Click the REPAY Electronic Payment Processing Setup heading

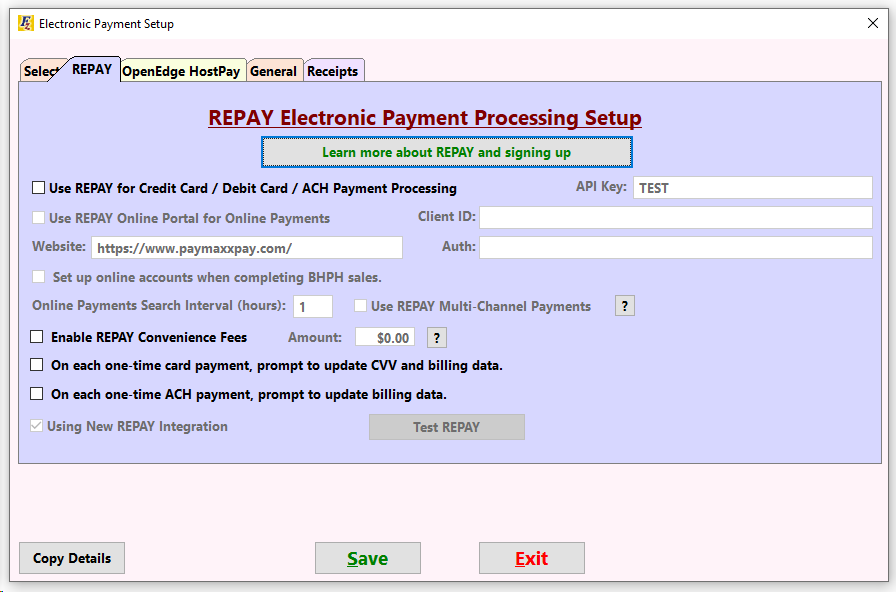(x=425, y=118)
